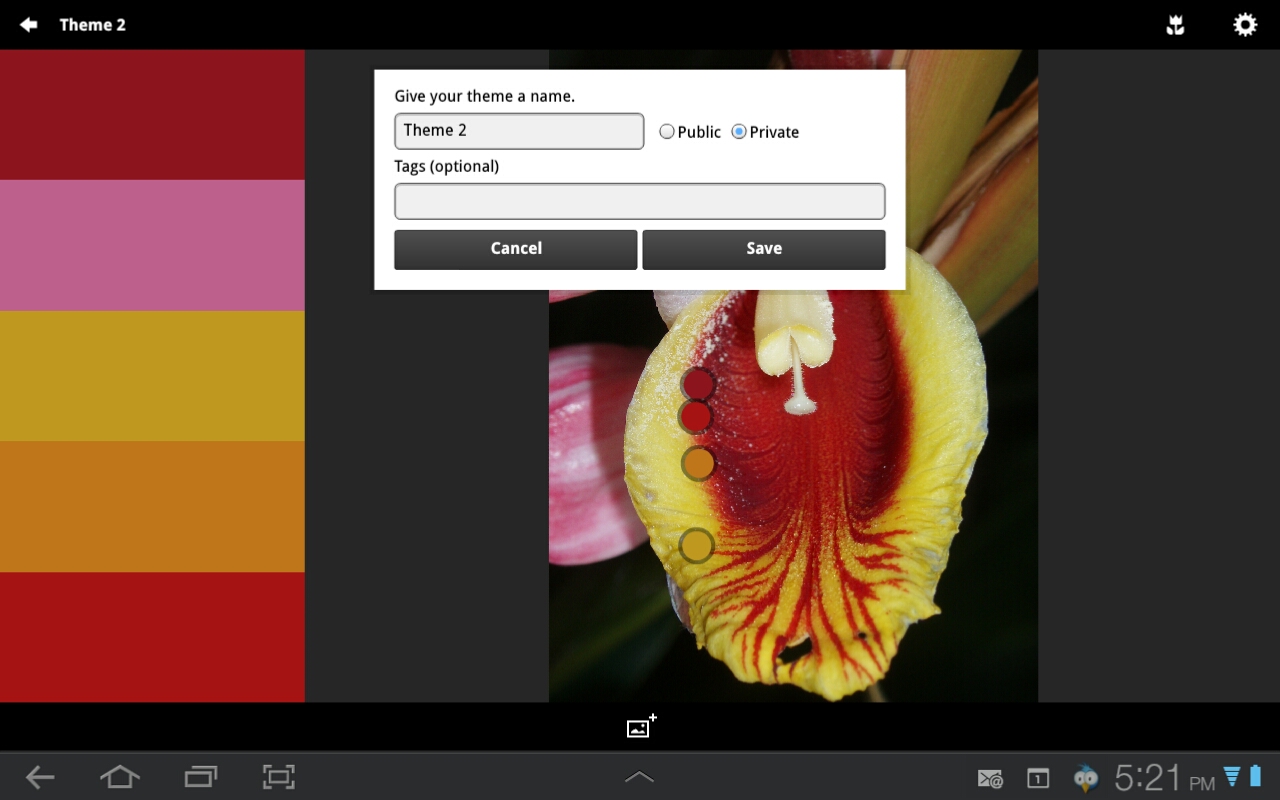1280x800 pixels.
Task: Tap the Wi-Fi signal status icon
Action: (x=1232, y=776)
